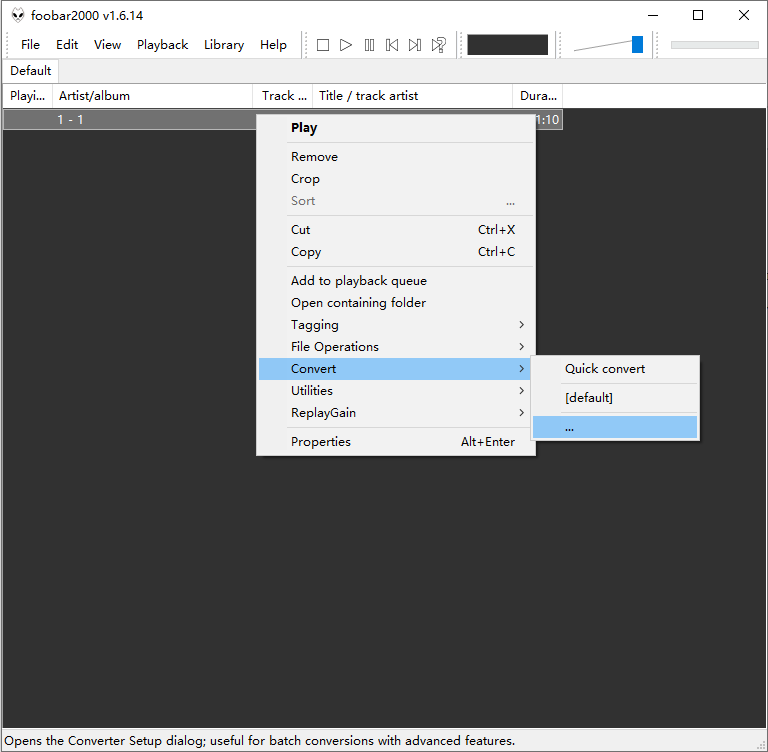Click the Duration column header
768x752 pixels.
point(538,96)
